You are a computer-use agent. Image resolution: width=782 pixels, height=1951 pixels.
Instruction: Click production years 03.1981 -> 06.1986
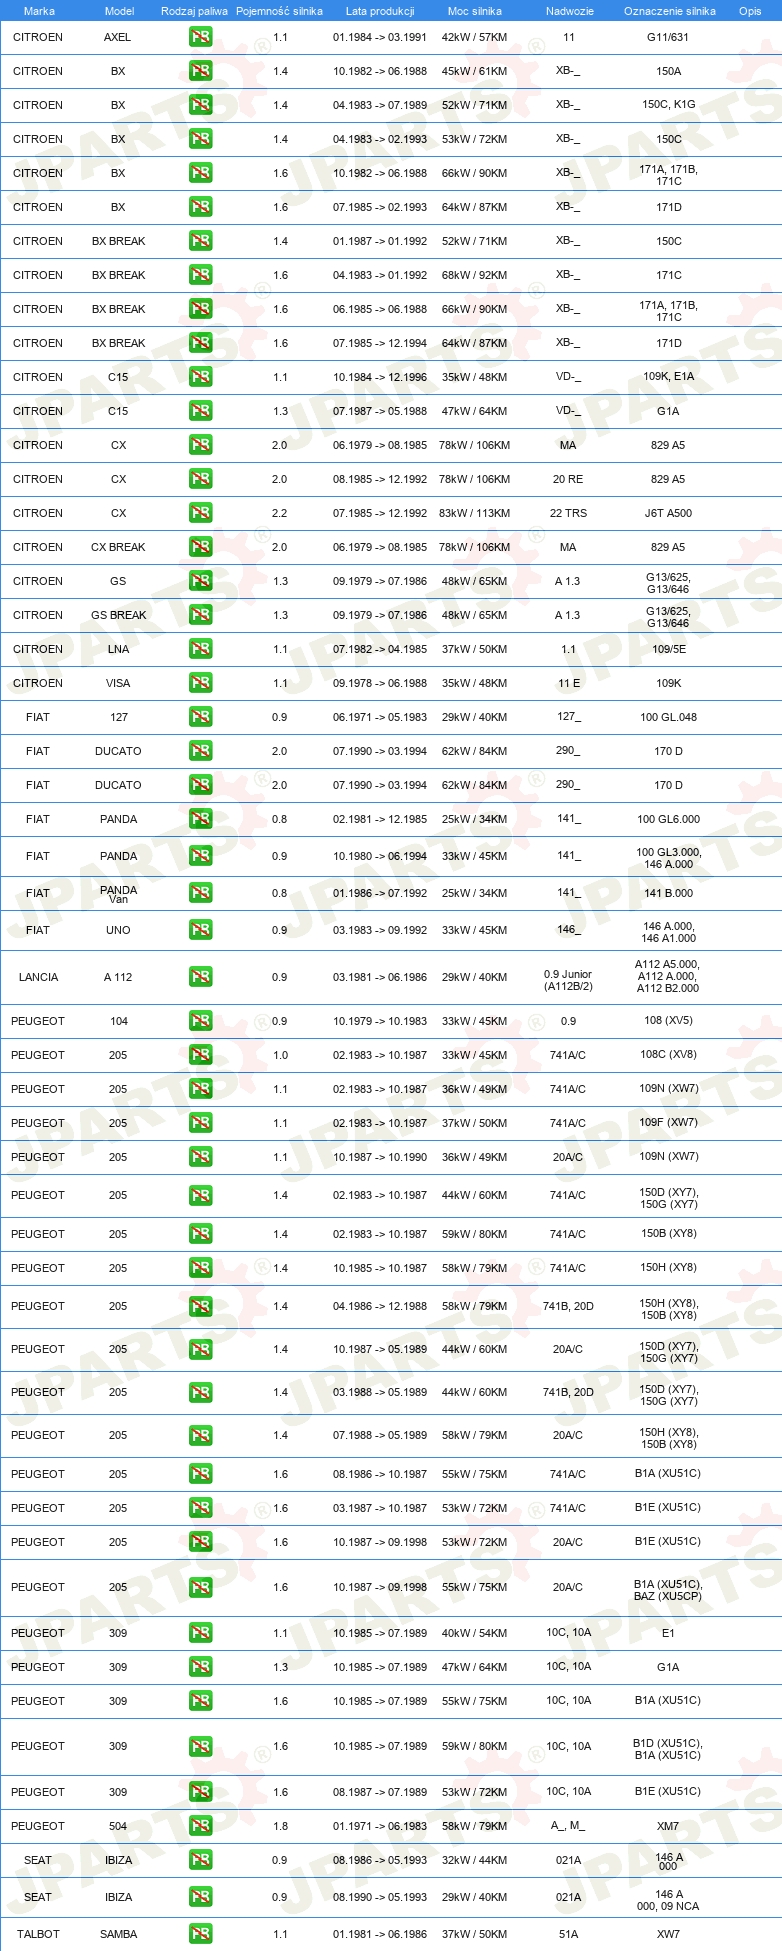380,977
